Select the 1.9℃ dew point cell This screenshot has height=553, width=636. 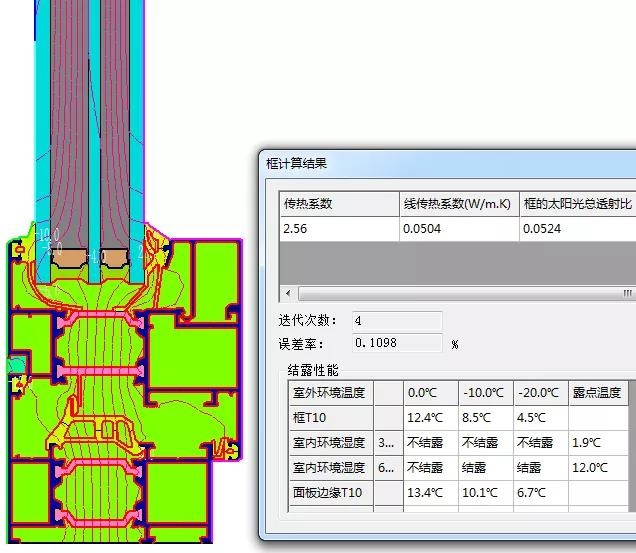pos(598,443)
